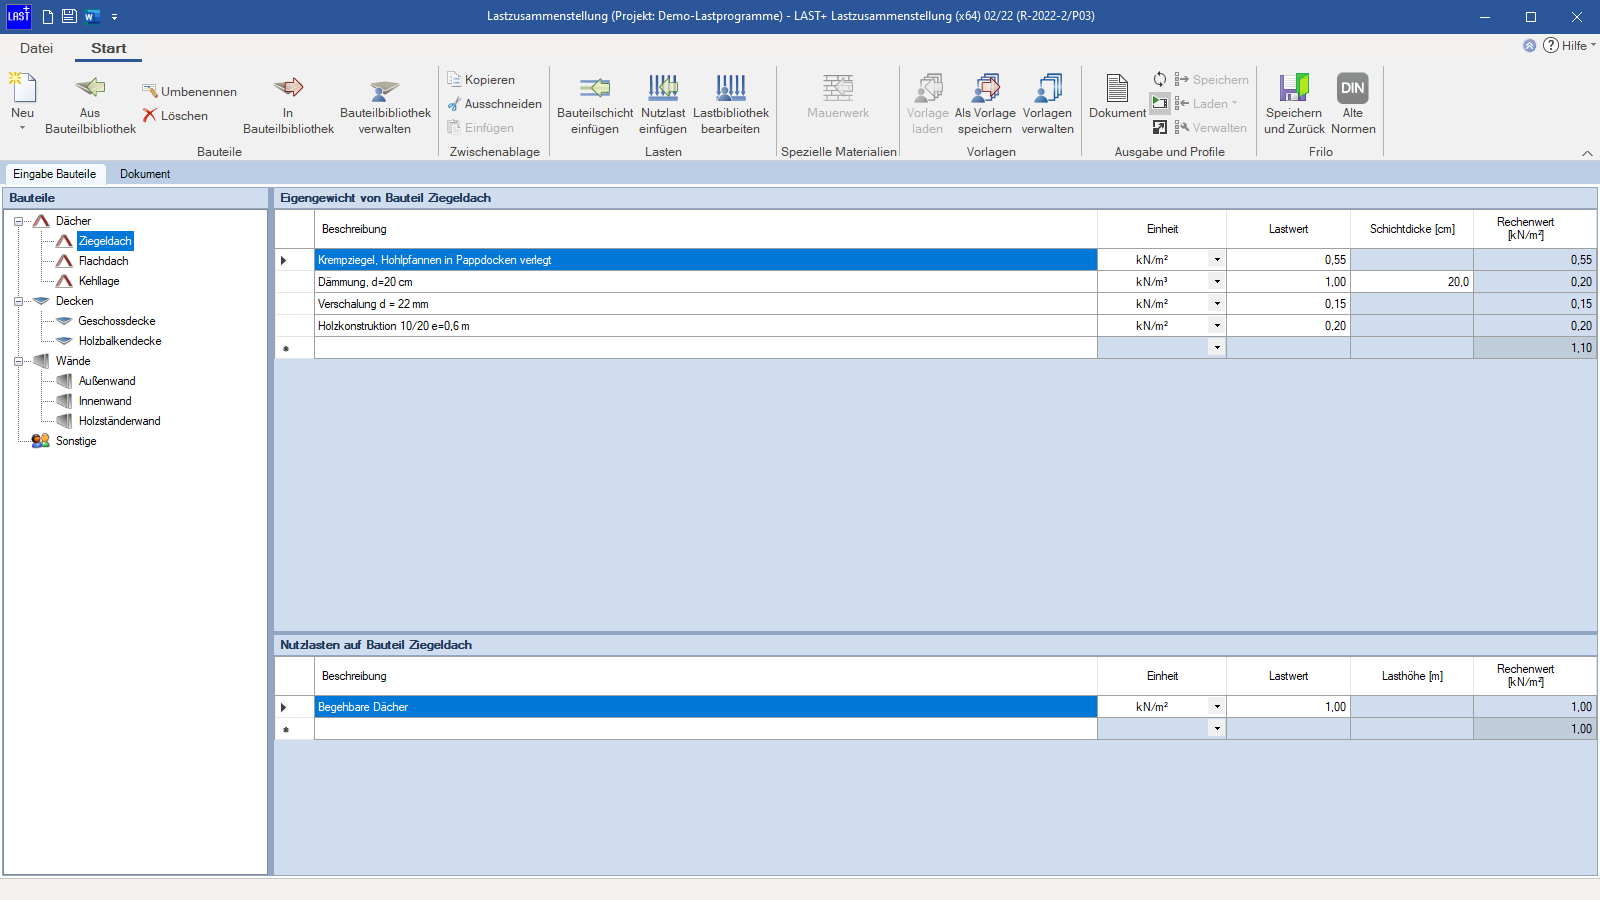Click the Lasthöhe [m] column header
Image resolution: width=1600 pixels, height=900 pixels.
(x=1412, y=676)
